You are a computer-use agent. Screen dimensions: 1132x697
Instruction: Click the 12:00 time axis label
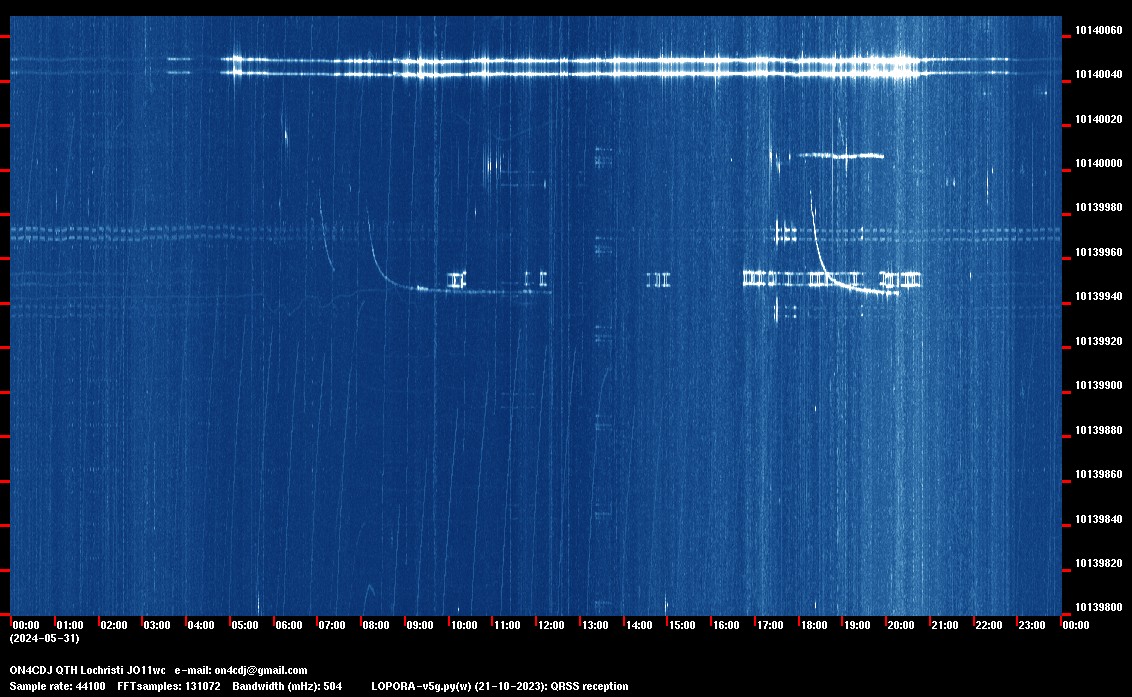click(x=551, y=625)
